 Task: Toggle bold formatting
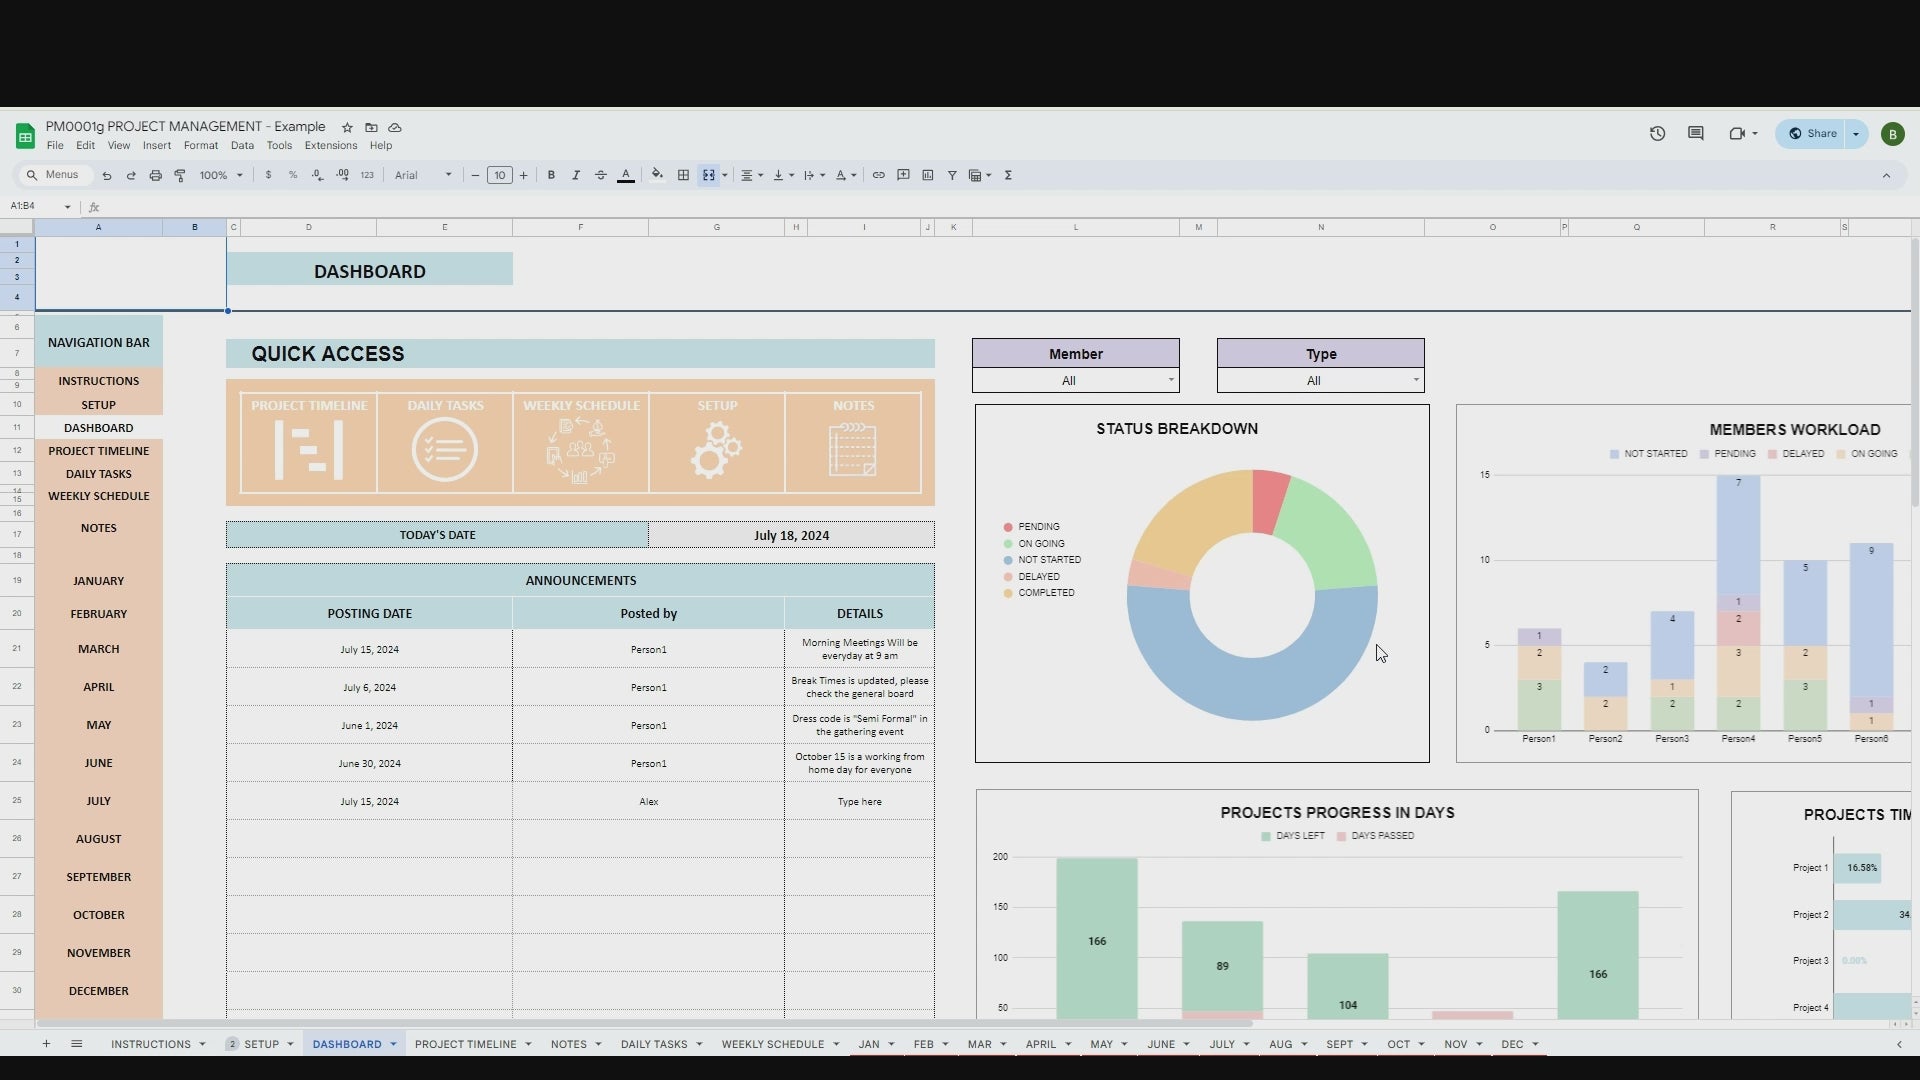pyautogui.click(x=551, y=175)
